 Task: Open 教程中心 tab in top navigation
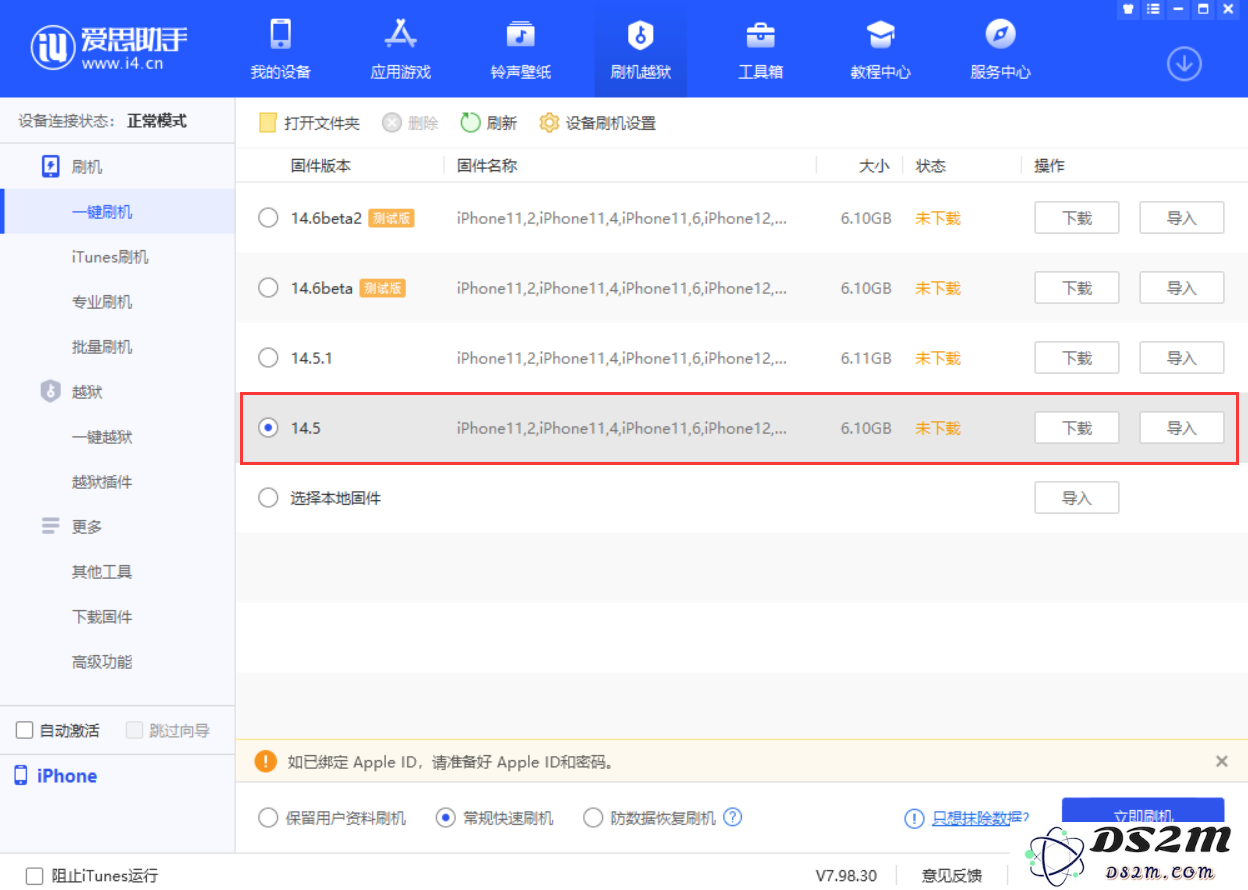click(880, 50)
